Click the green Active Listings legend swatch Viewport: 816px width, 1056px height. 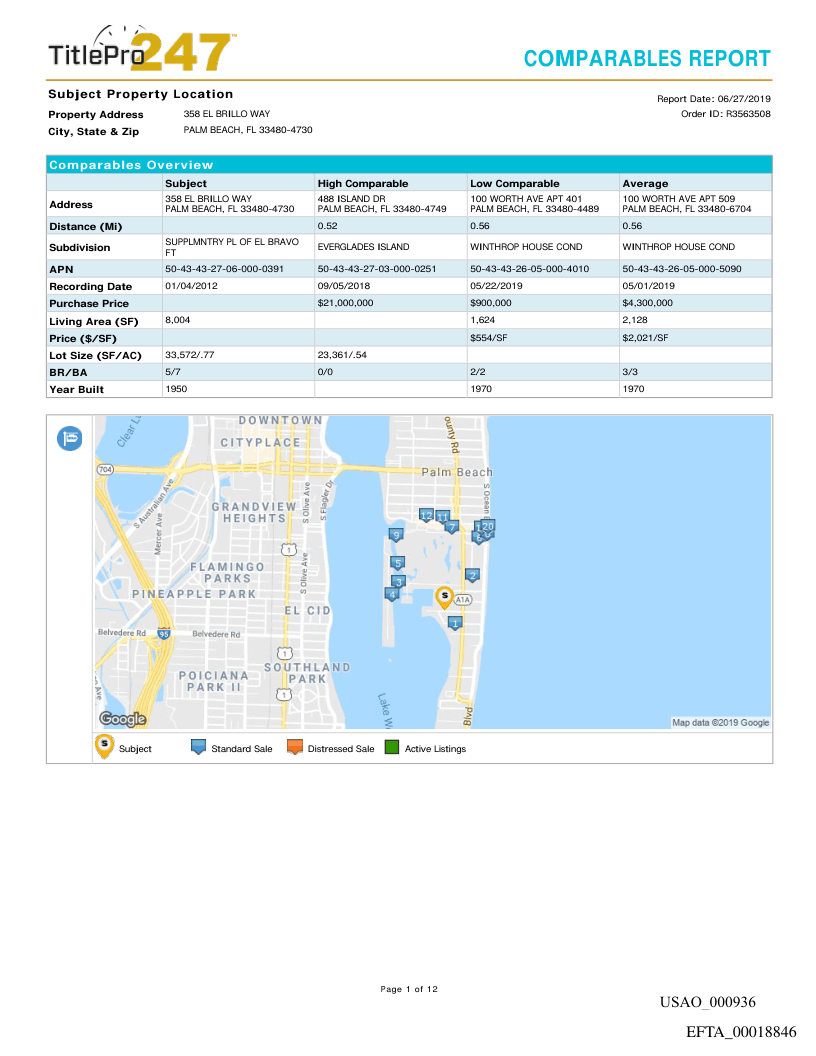[392, 748]
